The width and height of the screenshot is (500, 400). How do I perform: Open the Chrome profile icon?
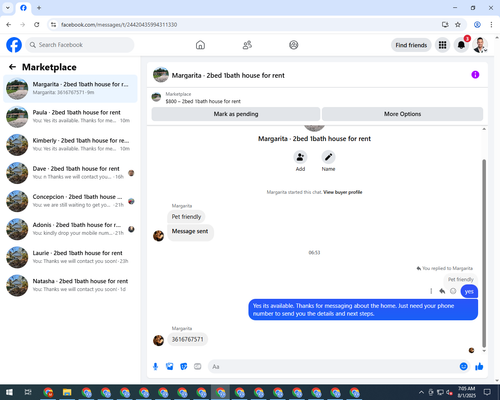[x=477, y=25]
